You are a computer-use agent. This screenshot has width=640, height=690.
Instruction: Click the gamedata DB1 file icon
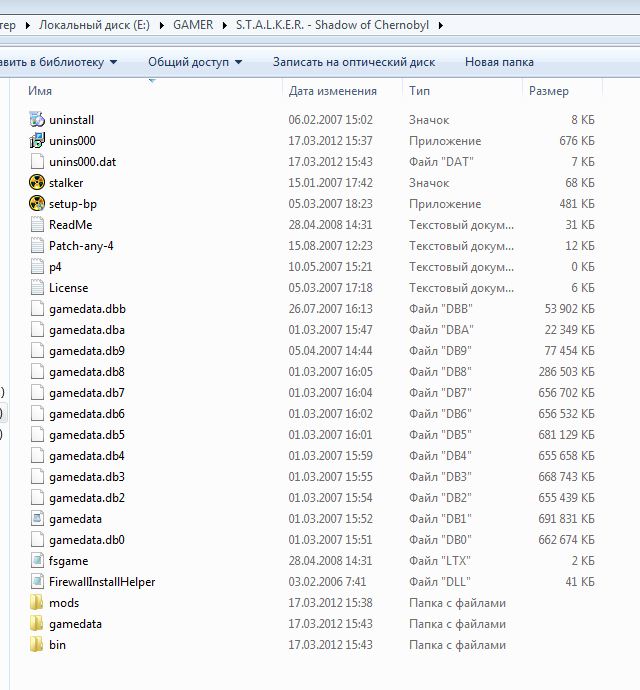pyautogui.click(x=37, y=519)
